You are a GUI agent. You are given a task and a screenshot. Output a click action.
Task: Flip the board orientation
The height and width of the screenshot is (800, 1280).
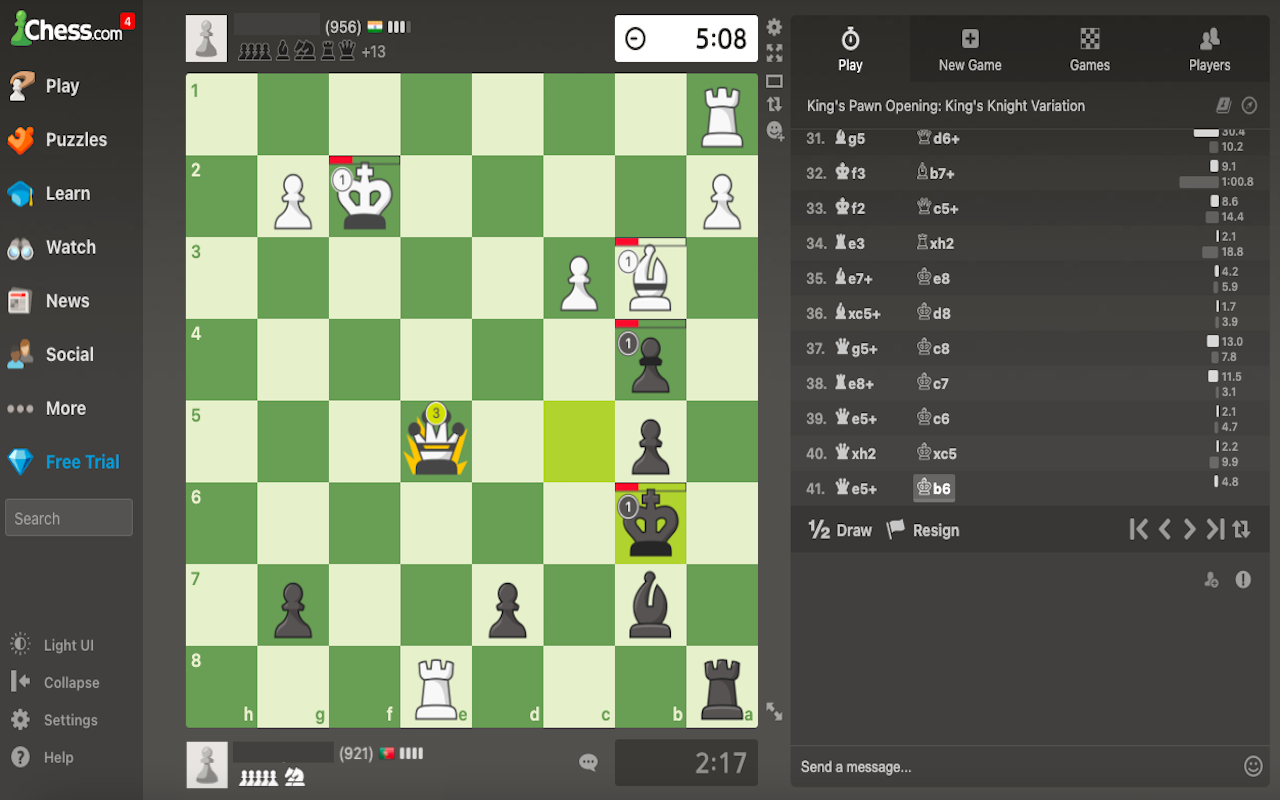775,104
